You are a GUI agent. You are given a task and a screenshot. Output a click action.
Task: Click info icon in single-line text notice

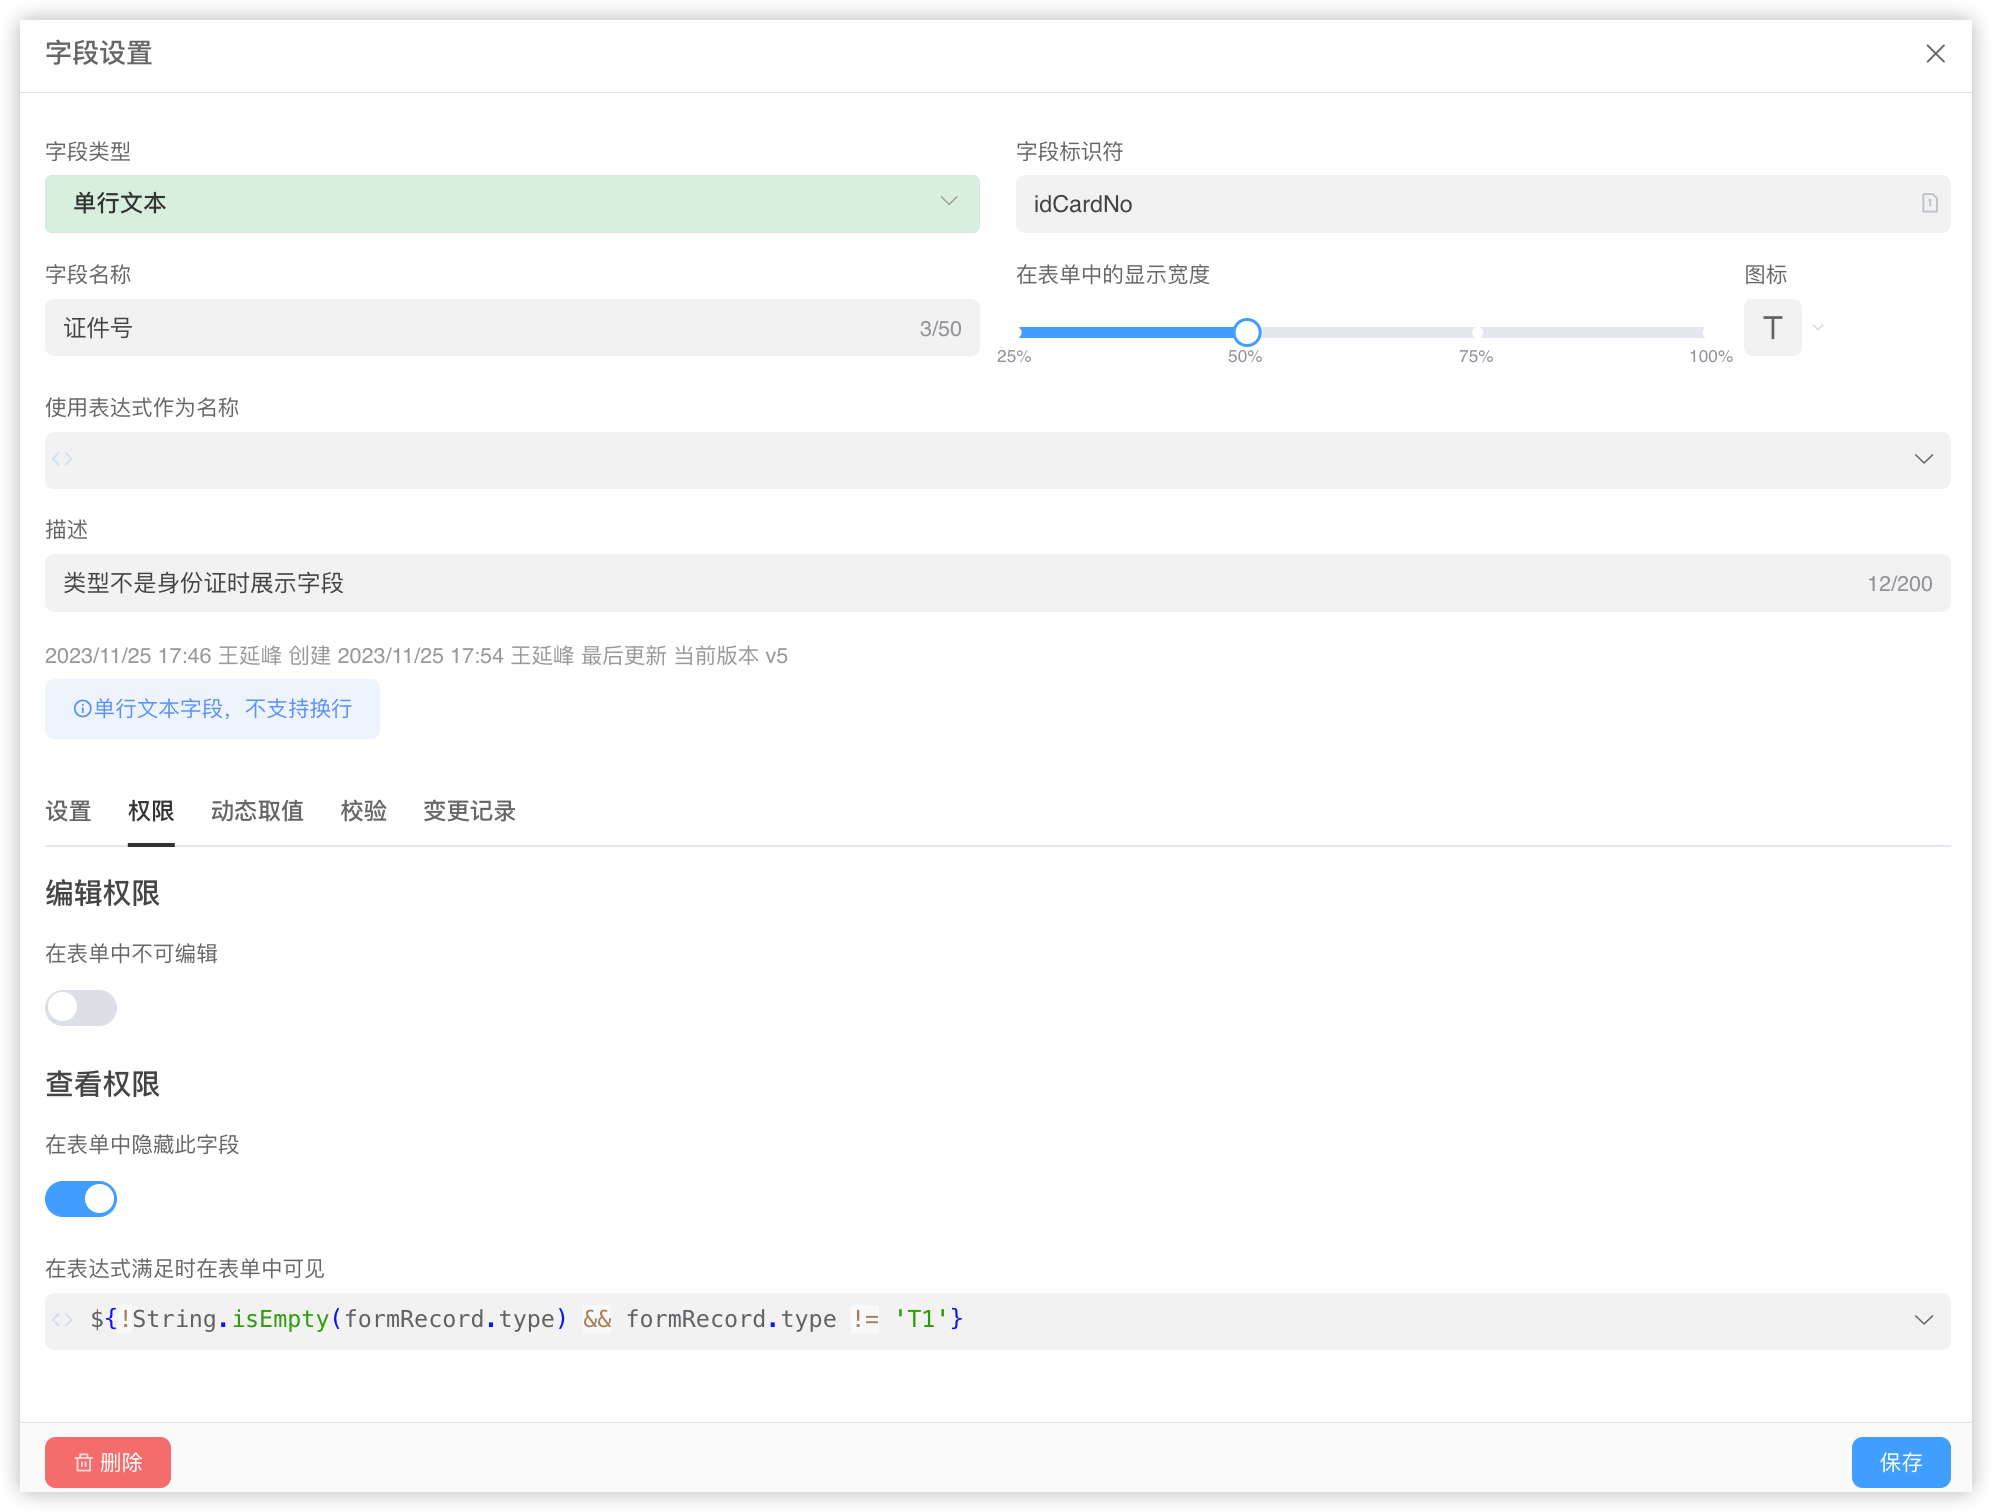click(82, 709)
